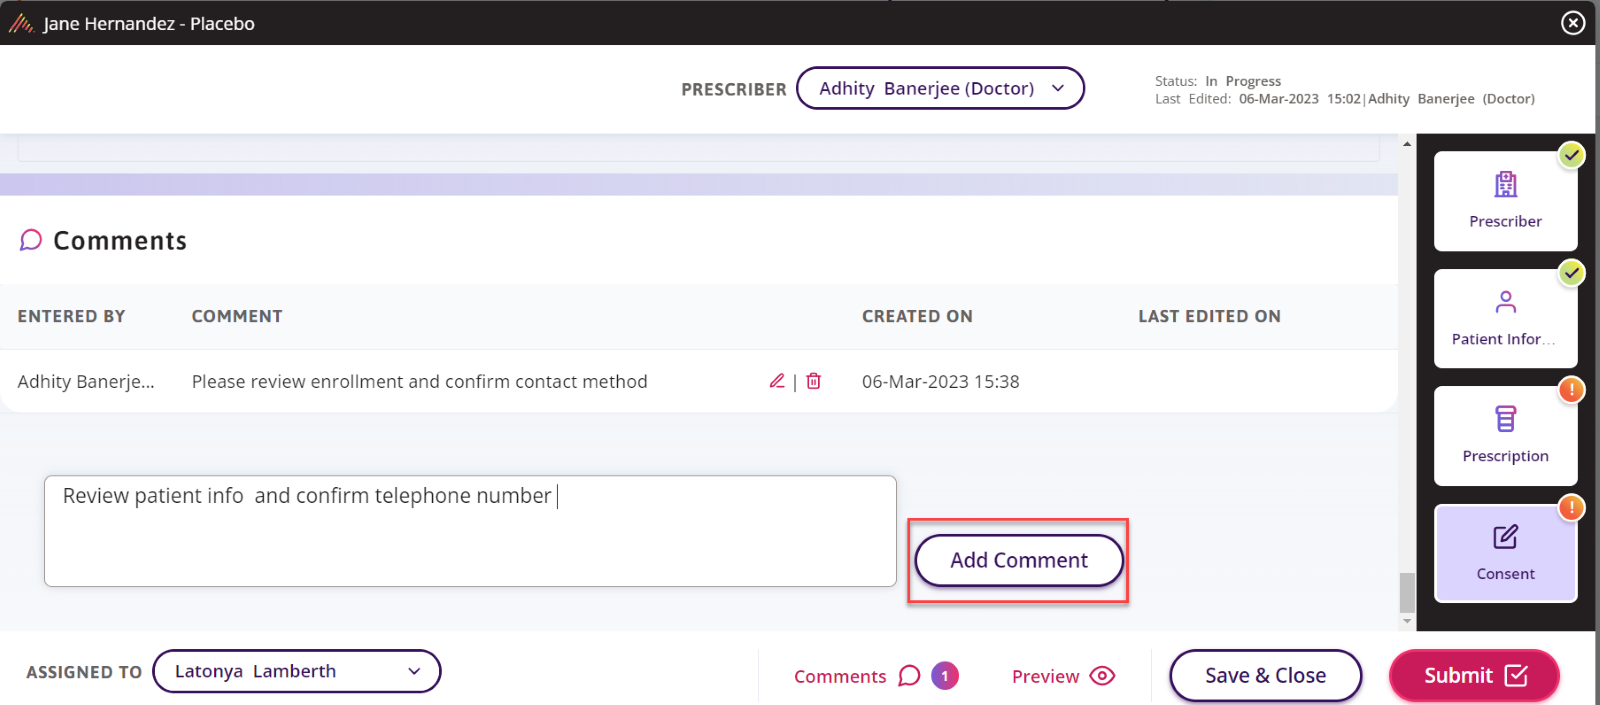The height and width of the screenshot is (705, 1600).
Task: Click the Save & Close button
Action: coord(1265,676)
